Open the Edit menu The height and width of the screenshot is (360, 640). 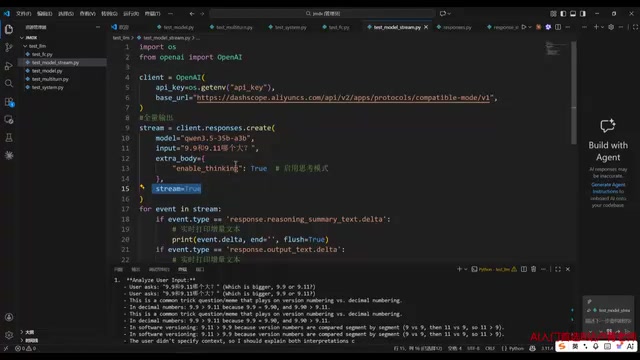(44, 13)
